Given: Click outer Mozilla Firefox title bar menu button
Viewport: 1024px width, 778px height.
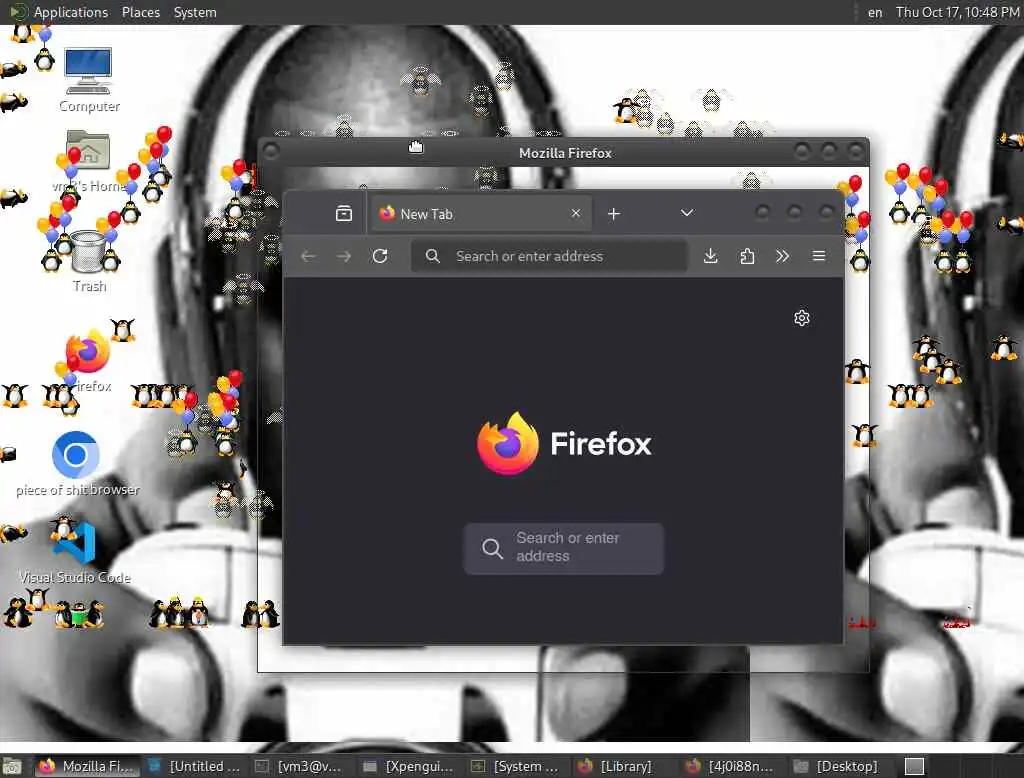Looking at the screenshot, I should click(x=271, y=152).
